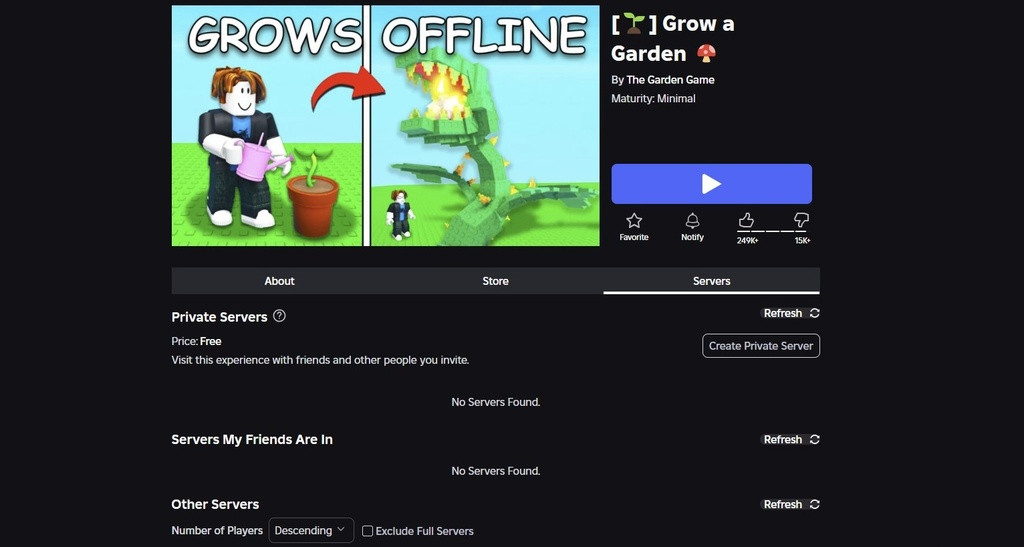Click the 249K+ likes count
Screen dimensions: 1024x547
click(747, 241)
